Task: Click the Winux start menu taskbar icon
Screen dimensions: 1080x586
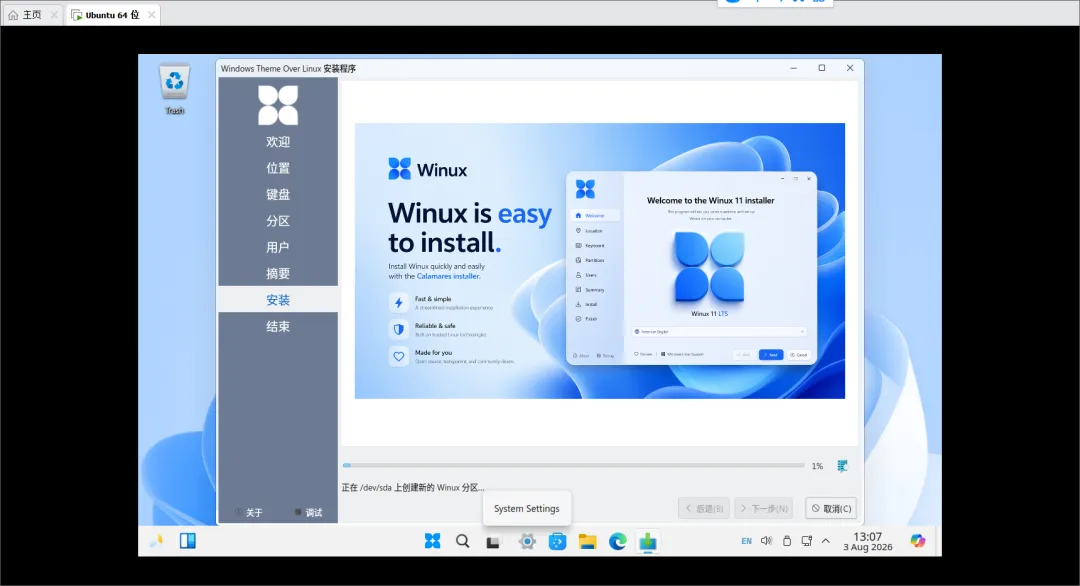Action: pos(433,541)
